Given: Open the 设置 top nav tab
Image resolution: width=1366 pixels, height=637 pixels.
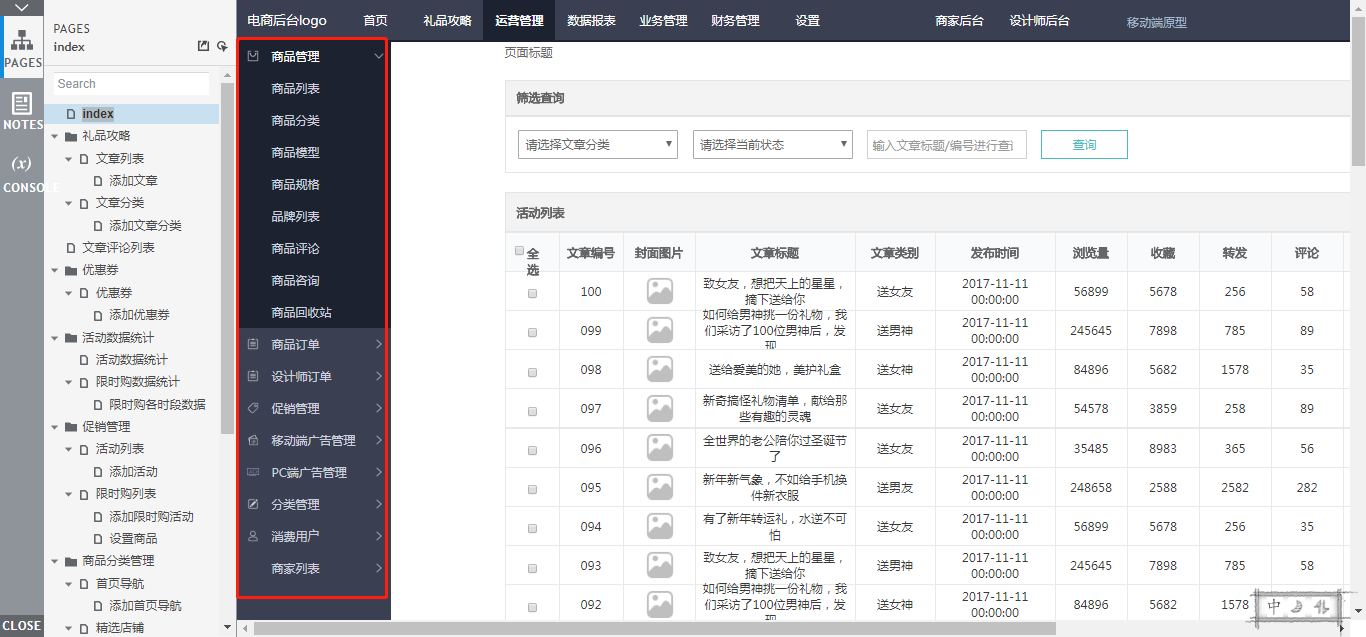Looking at the screenshot, I should click(807, 20).
